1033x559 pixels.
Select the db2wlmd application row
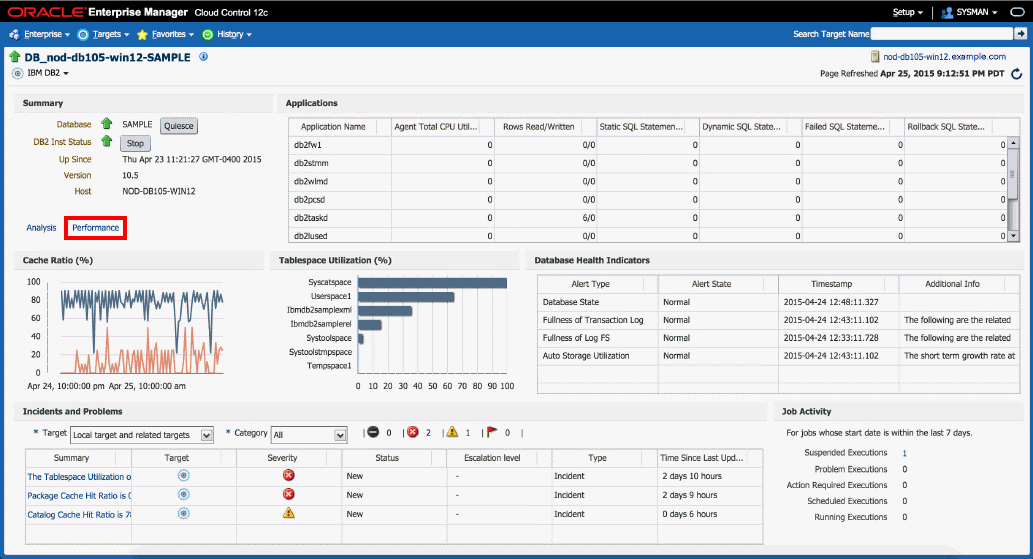[x=648, y=181]
